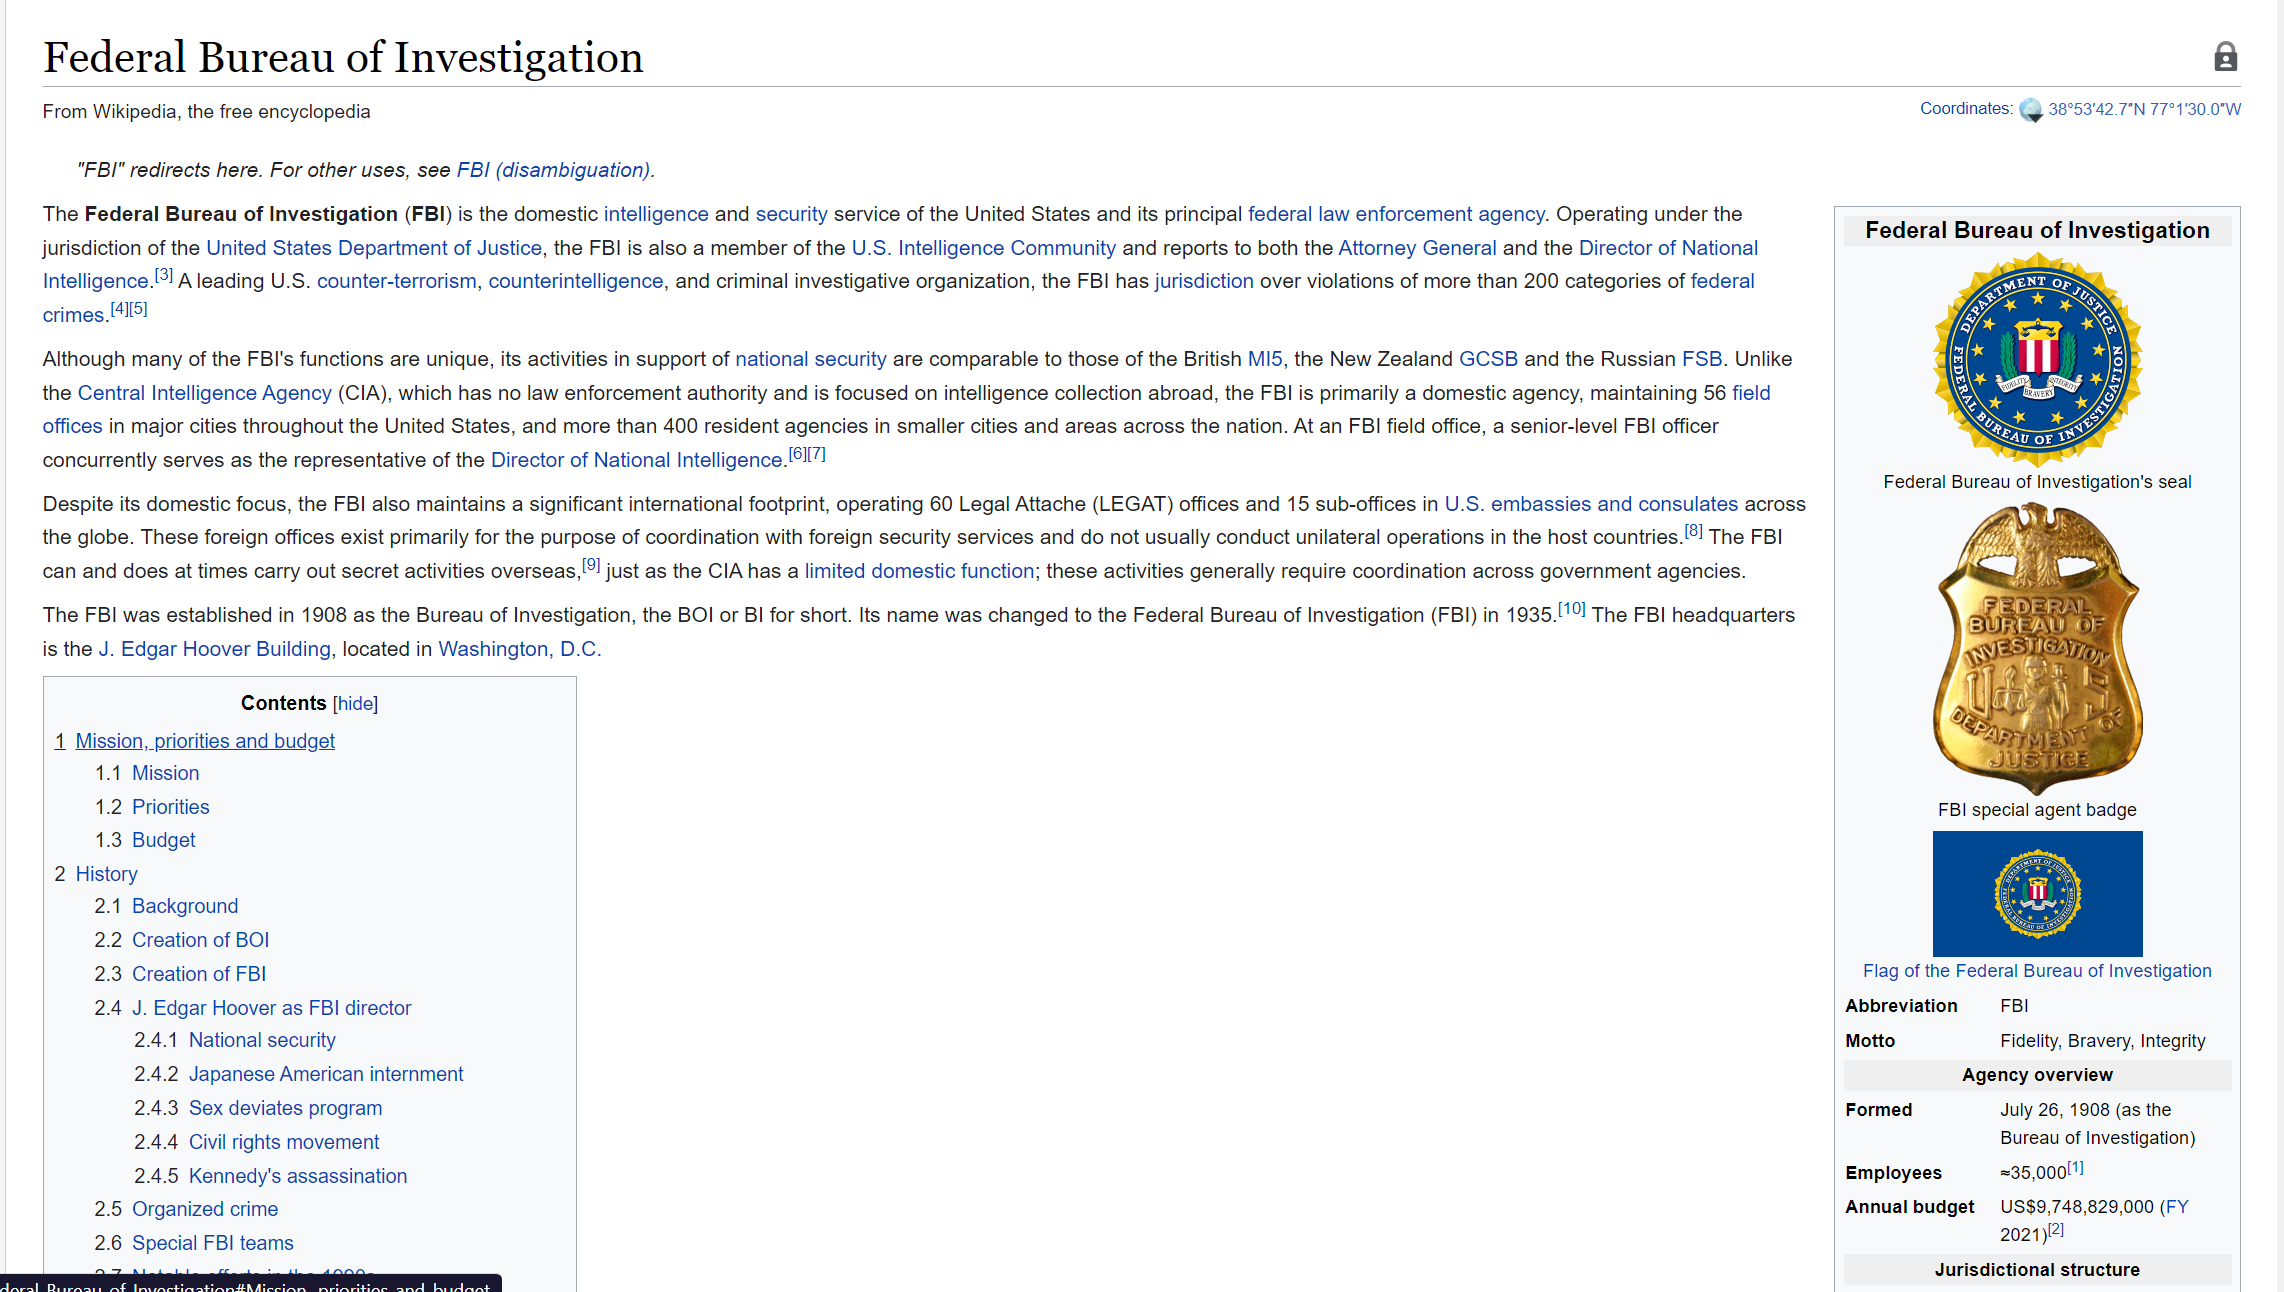Click citation reference [4]

point(119,308)
